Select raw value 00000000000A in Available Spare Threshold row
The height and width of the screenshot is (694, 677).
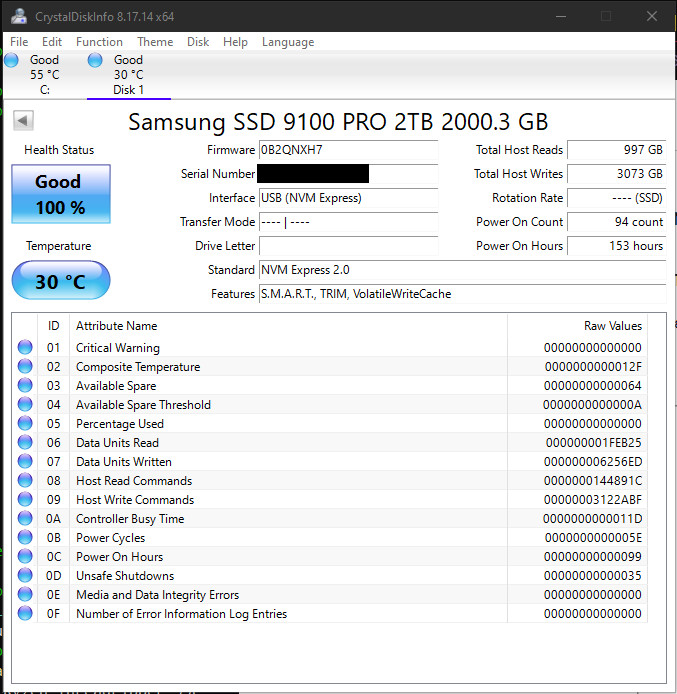point(592,405)
